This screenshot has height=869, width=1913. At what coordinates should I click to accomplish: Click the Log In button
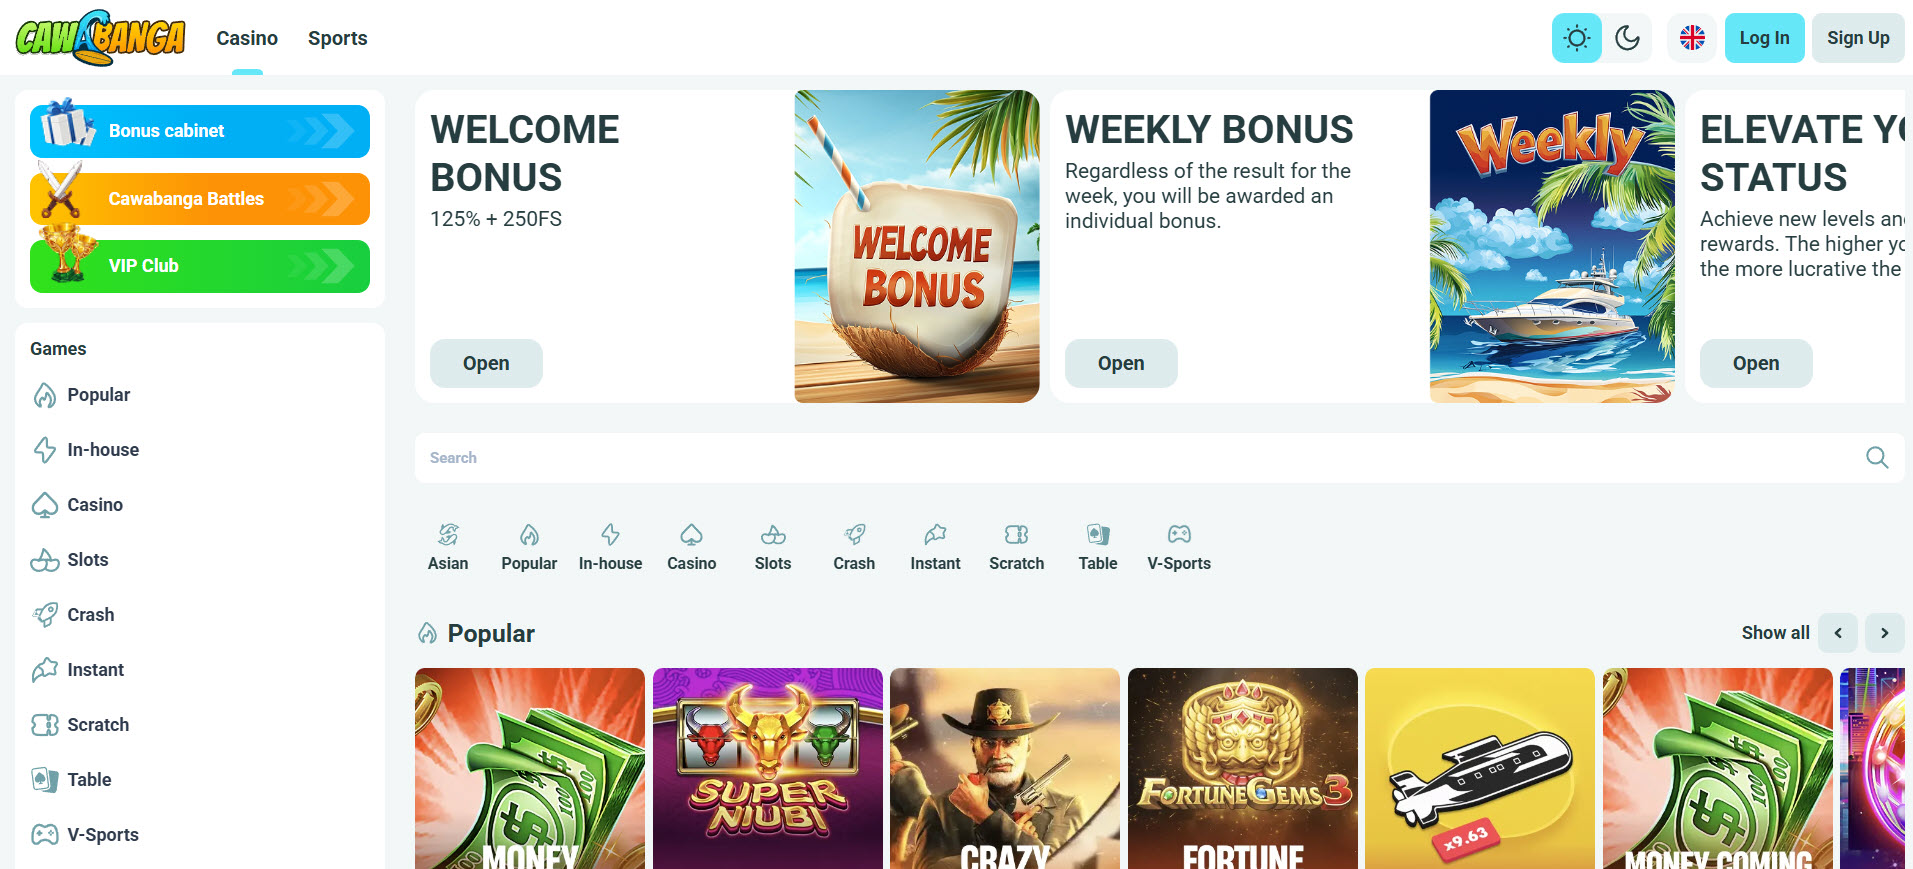coord(1764,38)
